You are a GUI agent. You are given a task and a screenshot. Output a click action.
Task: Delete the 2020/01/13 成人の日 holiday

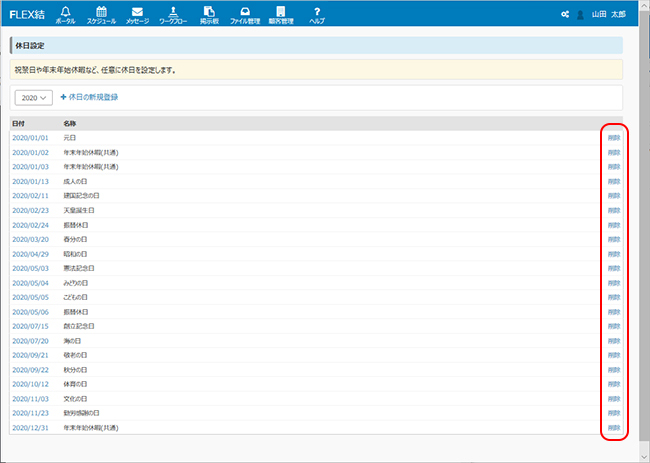pyautogui.click(x=614, y=182)
